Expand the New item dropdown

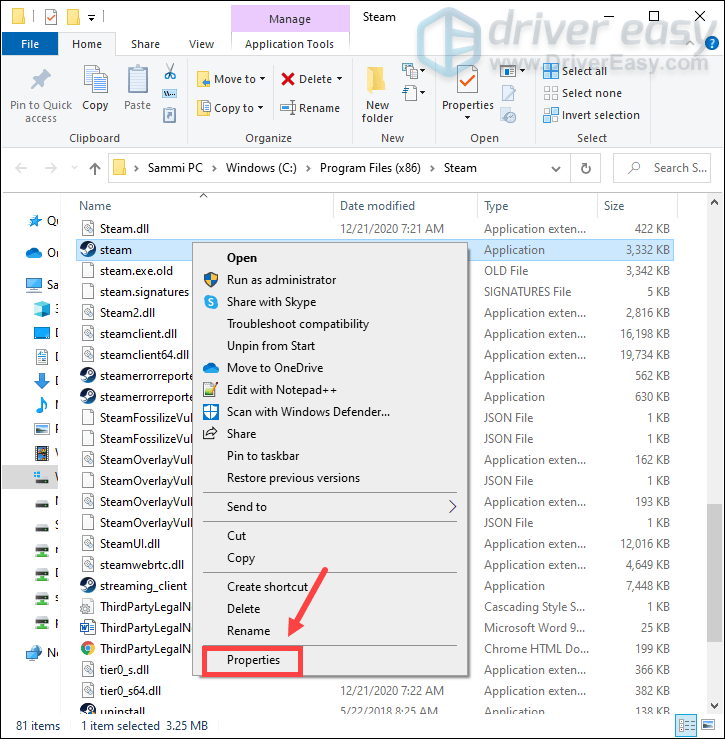(x=413, y=71)
